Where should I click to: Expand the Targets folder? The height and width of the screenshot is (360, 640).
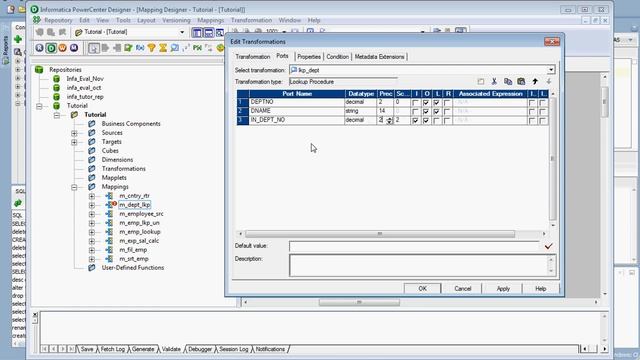[74, 142]
